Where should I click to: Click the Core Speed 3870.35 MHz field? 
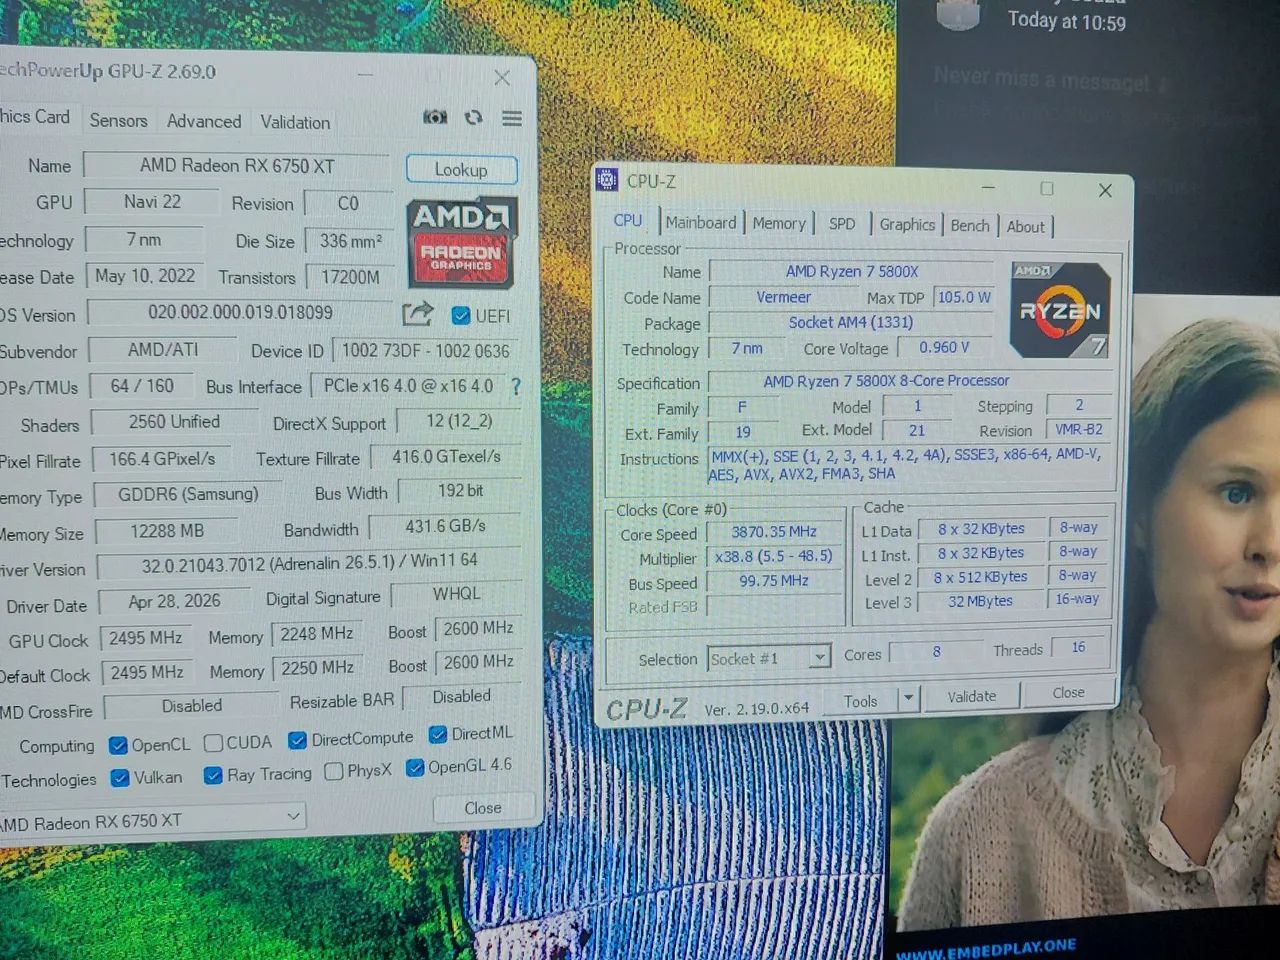pyautogui.click(x=774, y=532)
